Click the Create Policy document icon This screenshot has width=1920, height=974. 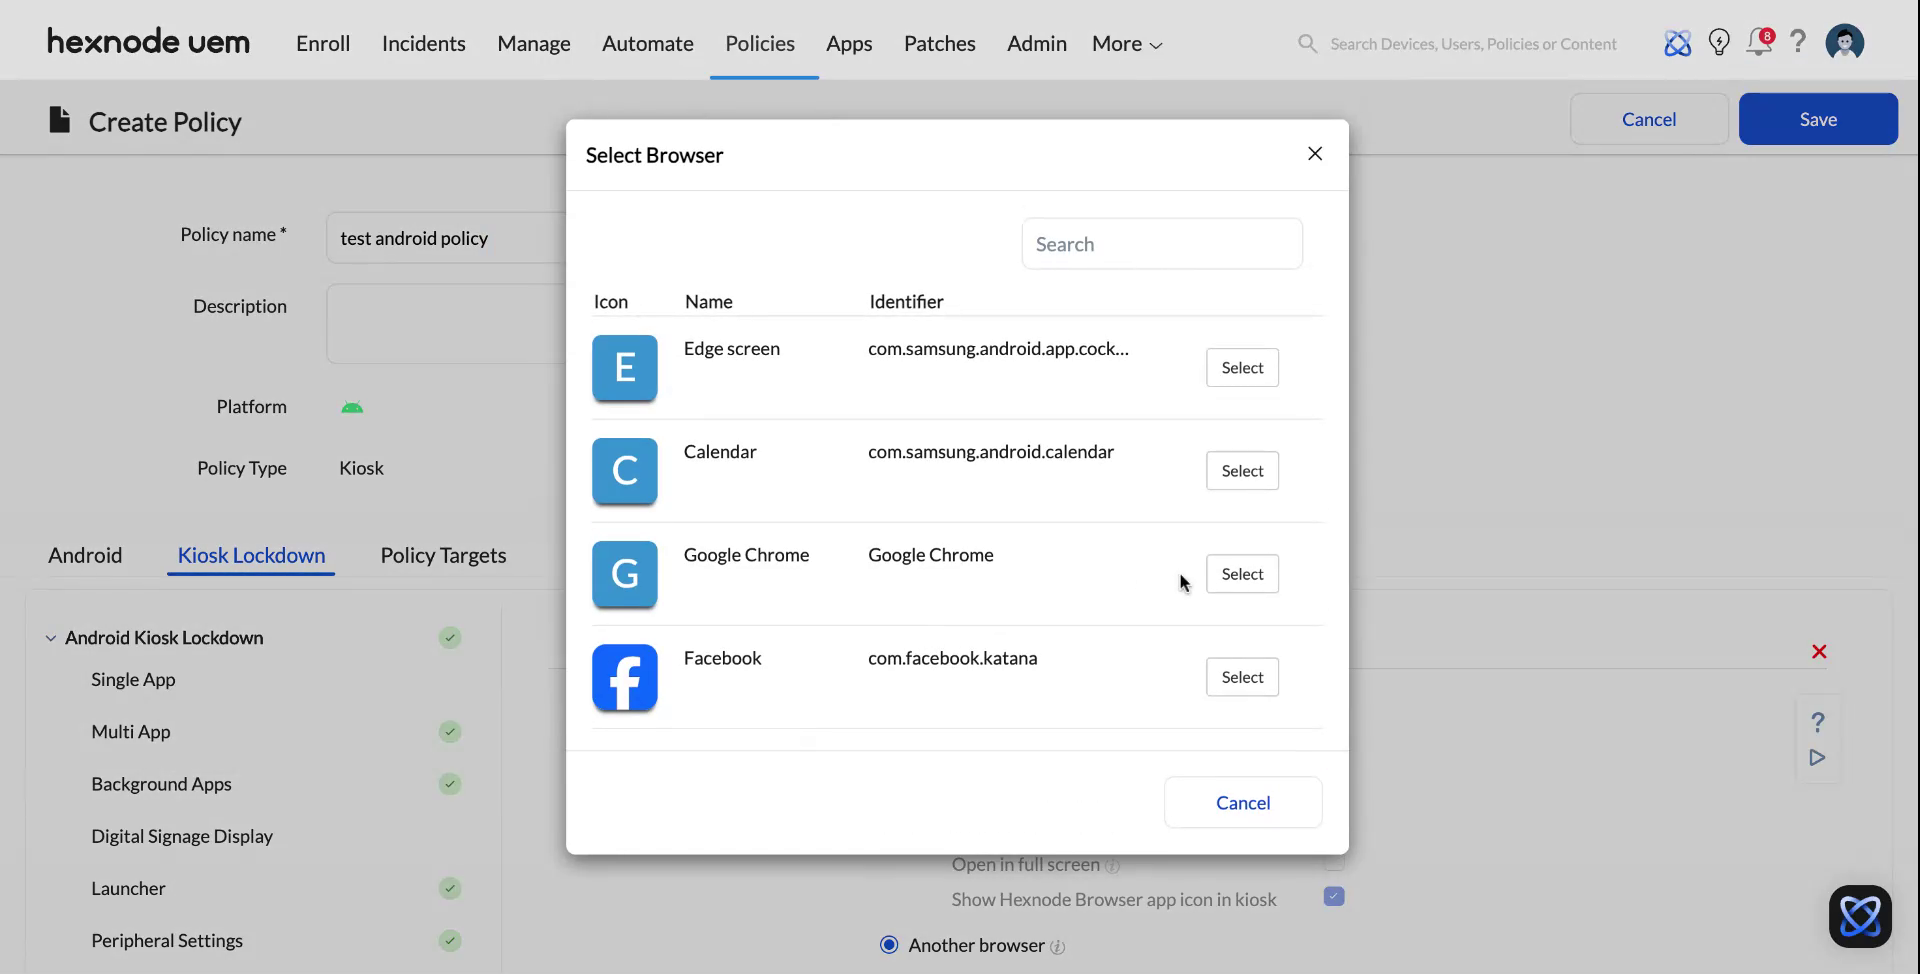pyautogui.click(x=59, y=119)
